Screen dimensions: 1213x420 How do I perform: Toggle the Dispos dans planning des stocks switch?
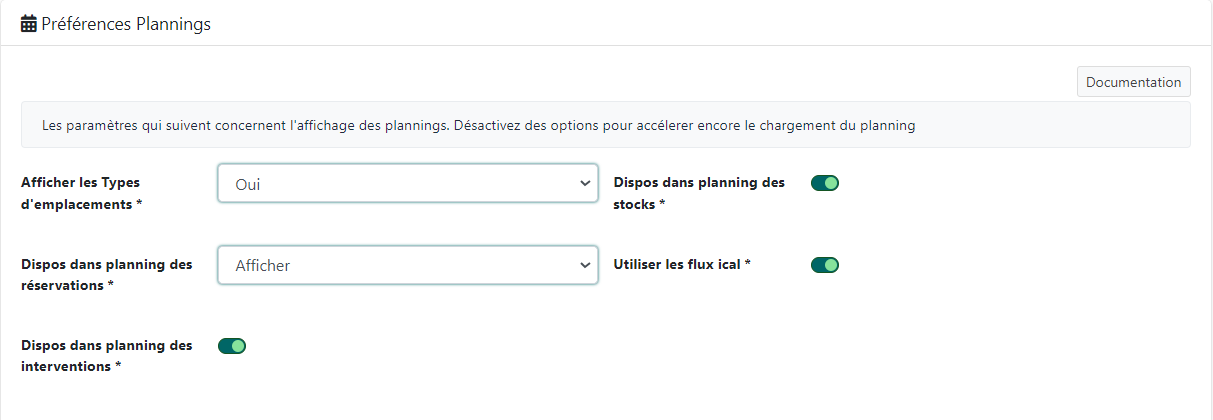825,183
